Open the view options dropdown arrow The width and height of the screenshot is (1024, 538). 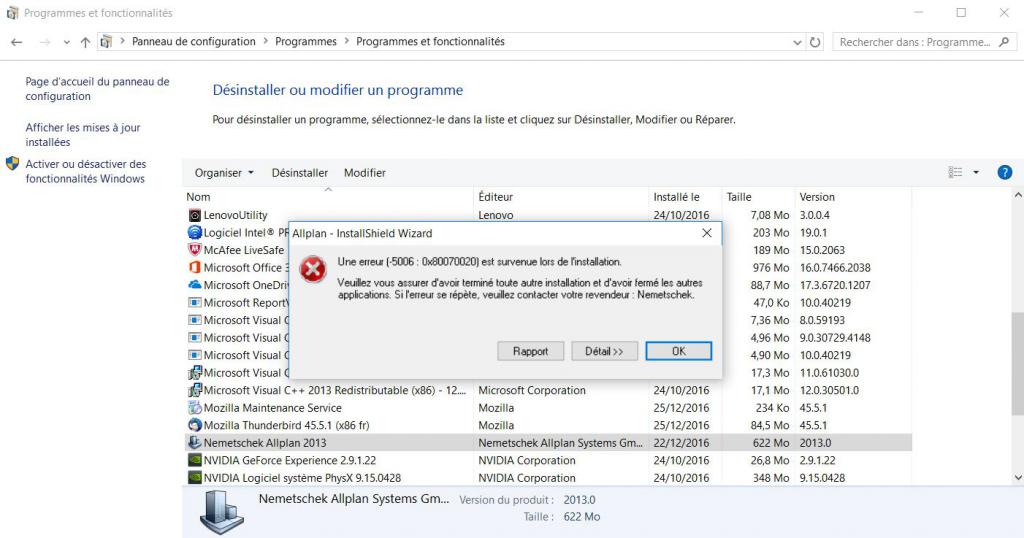click(976, 172)
